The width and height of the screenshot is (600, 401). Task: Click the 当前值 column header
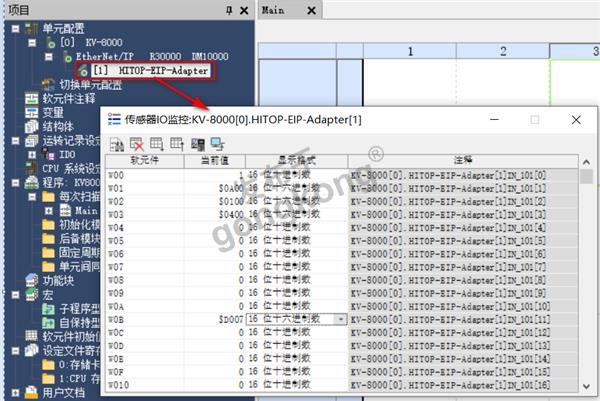point(215,161)
